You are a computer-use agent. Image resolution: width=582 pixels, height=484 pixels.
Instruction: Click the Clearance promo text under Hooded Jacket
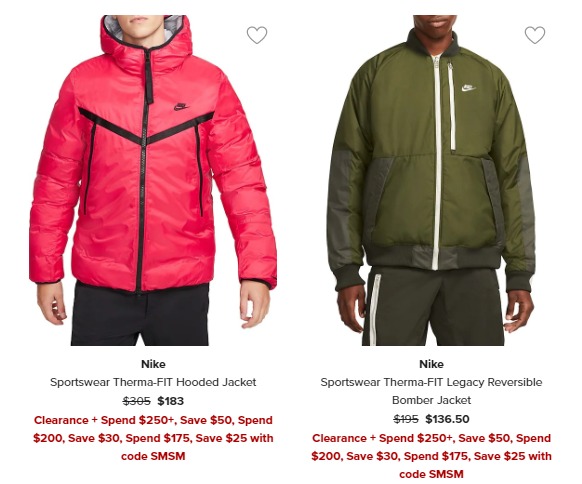click(153, 438)
